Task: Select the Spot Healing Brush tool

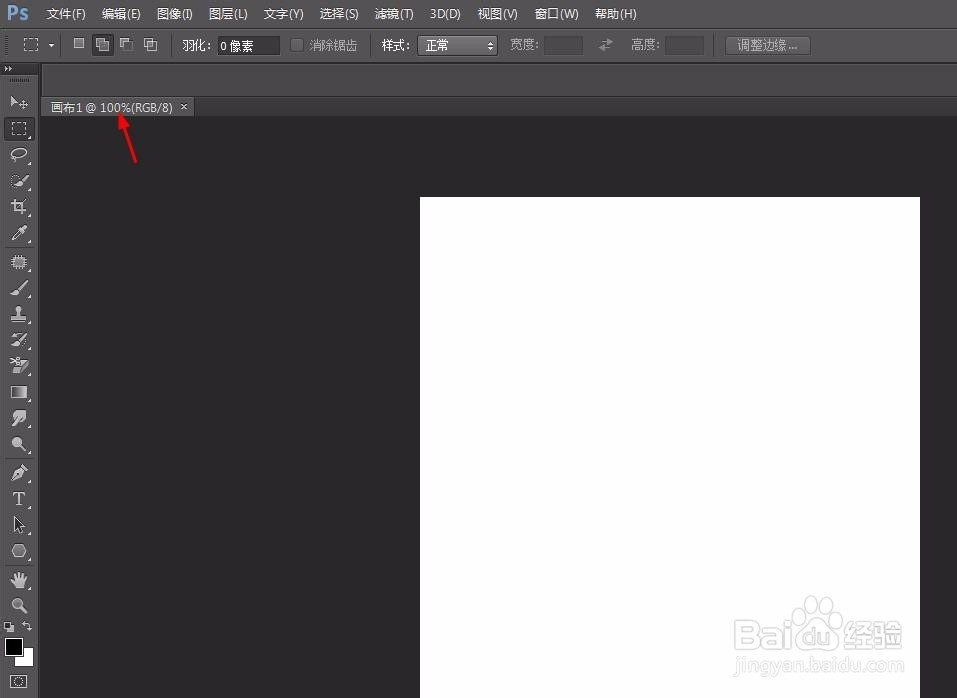Action: pos(19,262)
